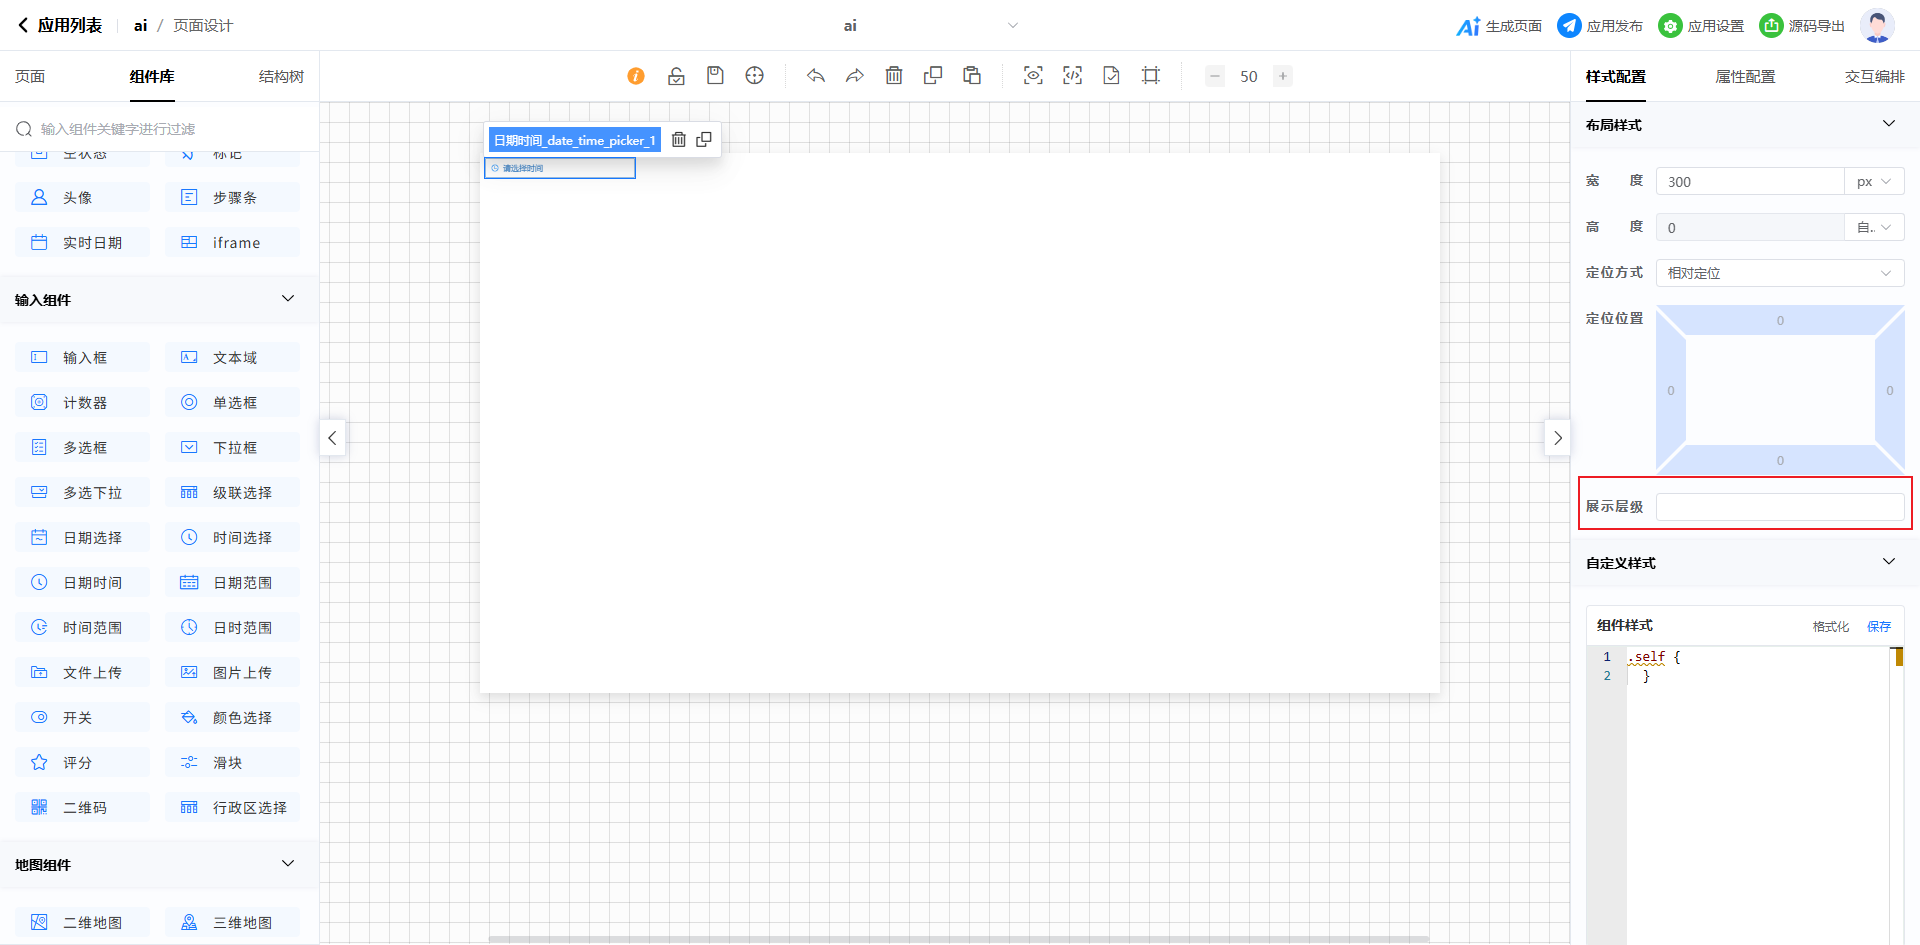Open the preview eye icon
Viewport: 1920px width, 945px height.
click(1033, 76)
